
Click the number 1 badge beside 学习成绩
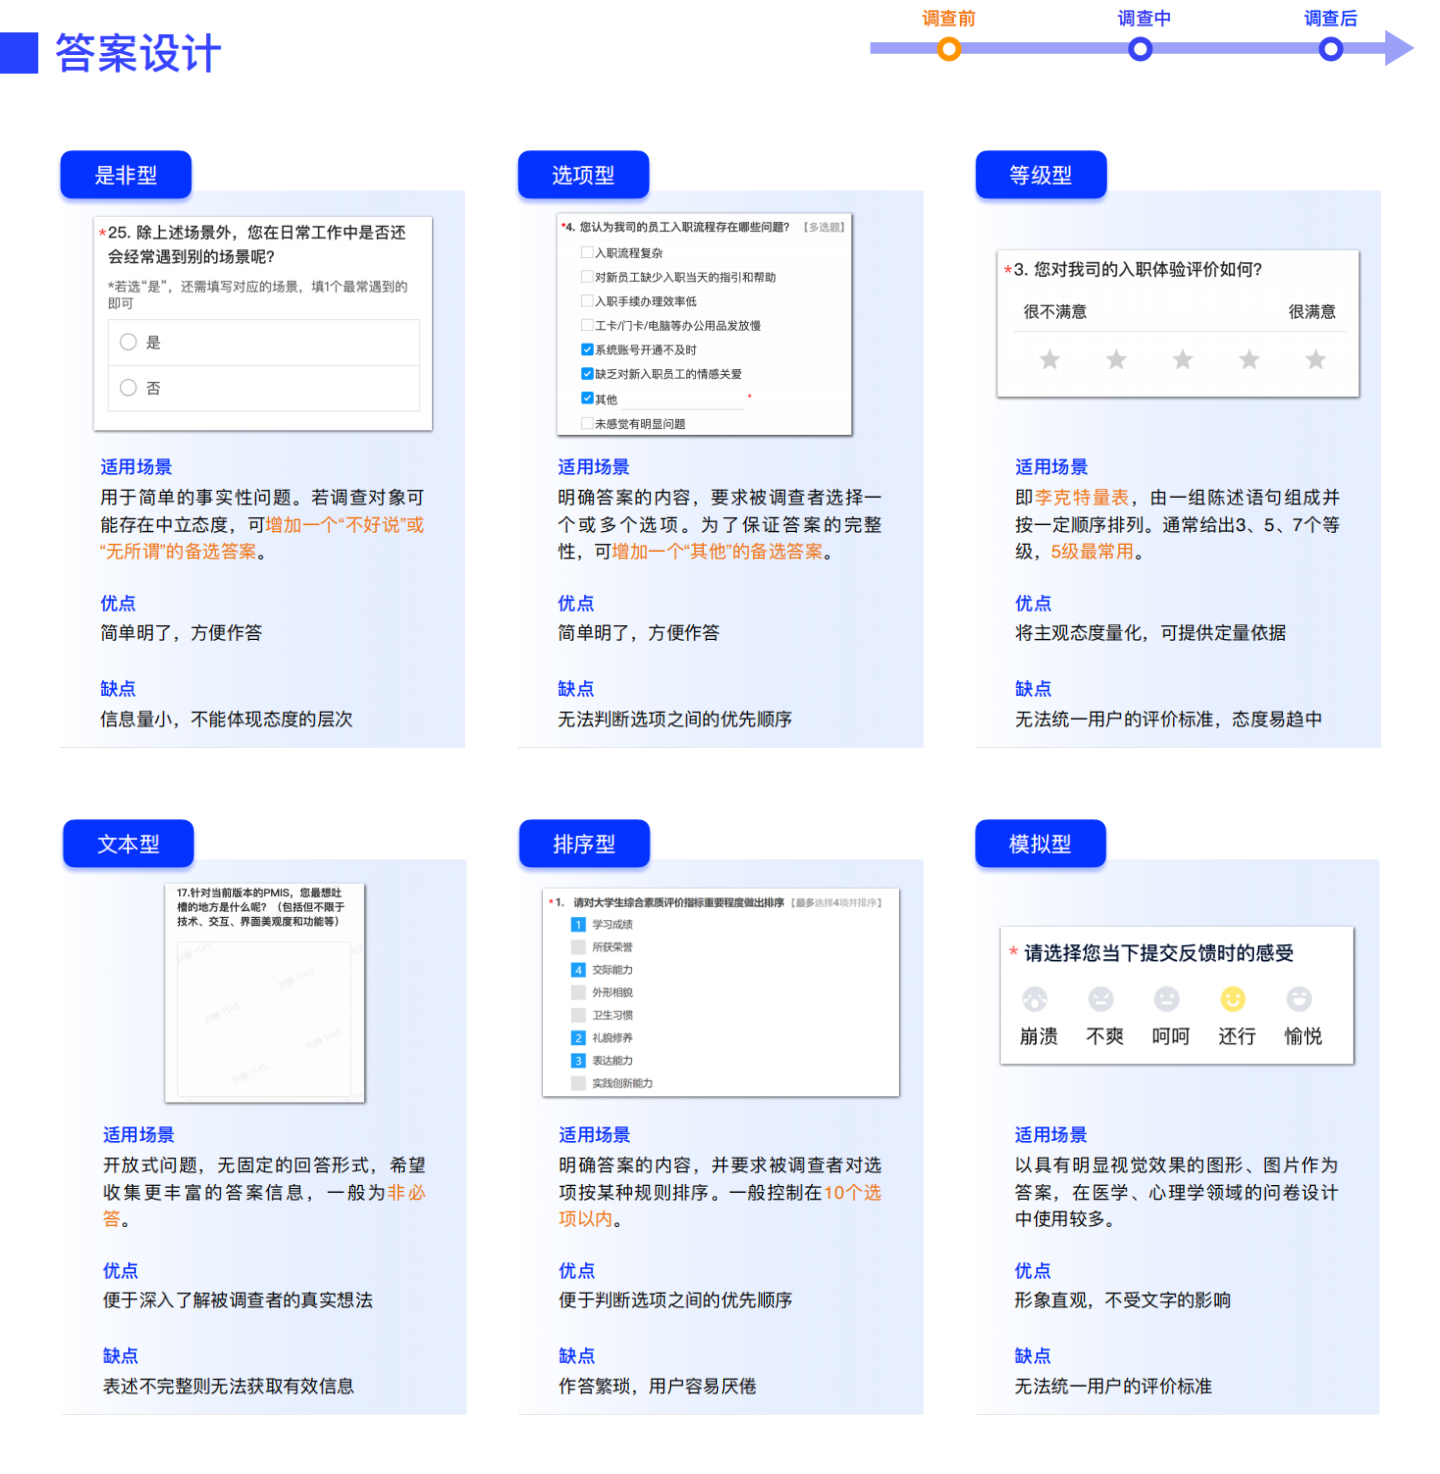[579, 925]
